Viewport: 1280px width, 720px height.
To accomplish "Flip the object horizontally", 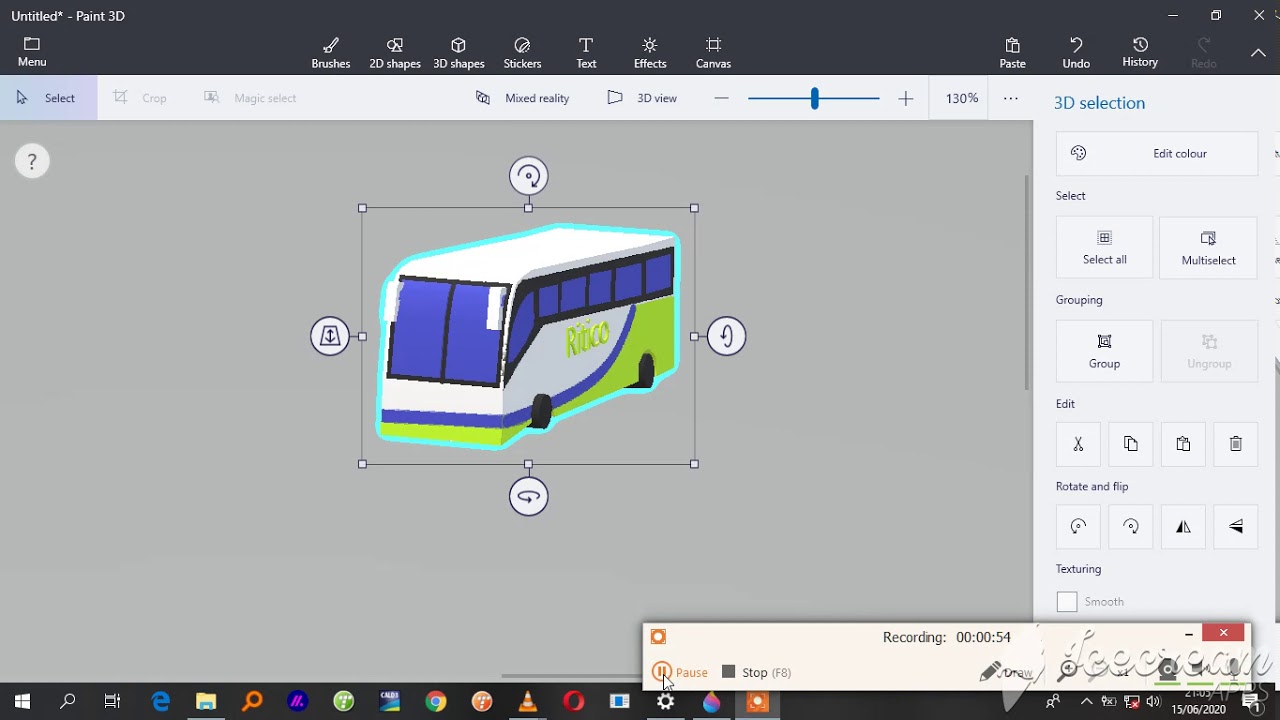I will tap(1183, 527).
